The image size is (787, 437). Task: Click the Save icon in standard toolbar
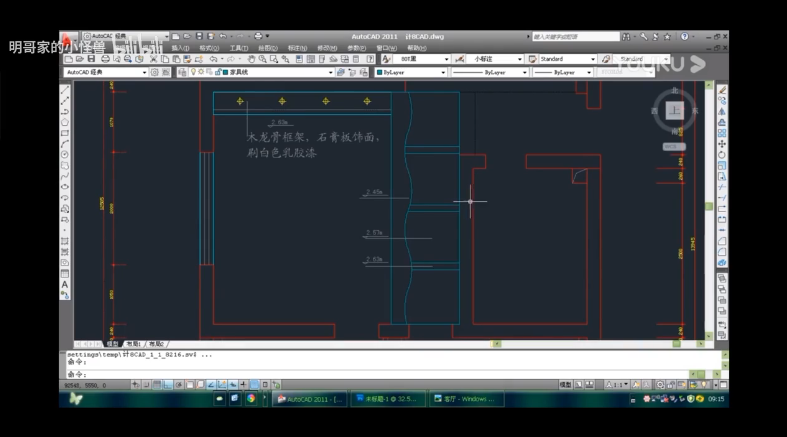pos(91,59)
